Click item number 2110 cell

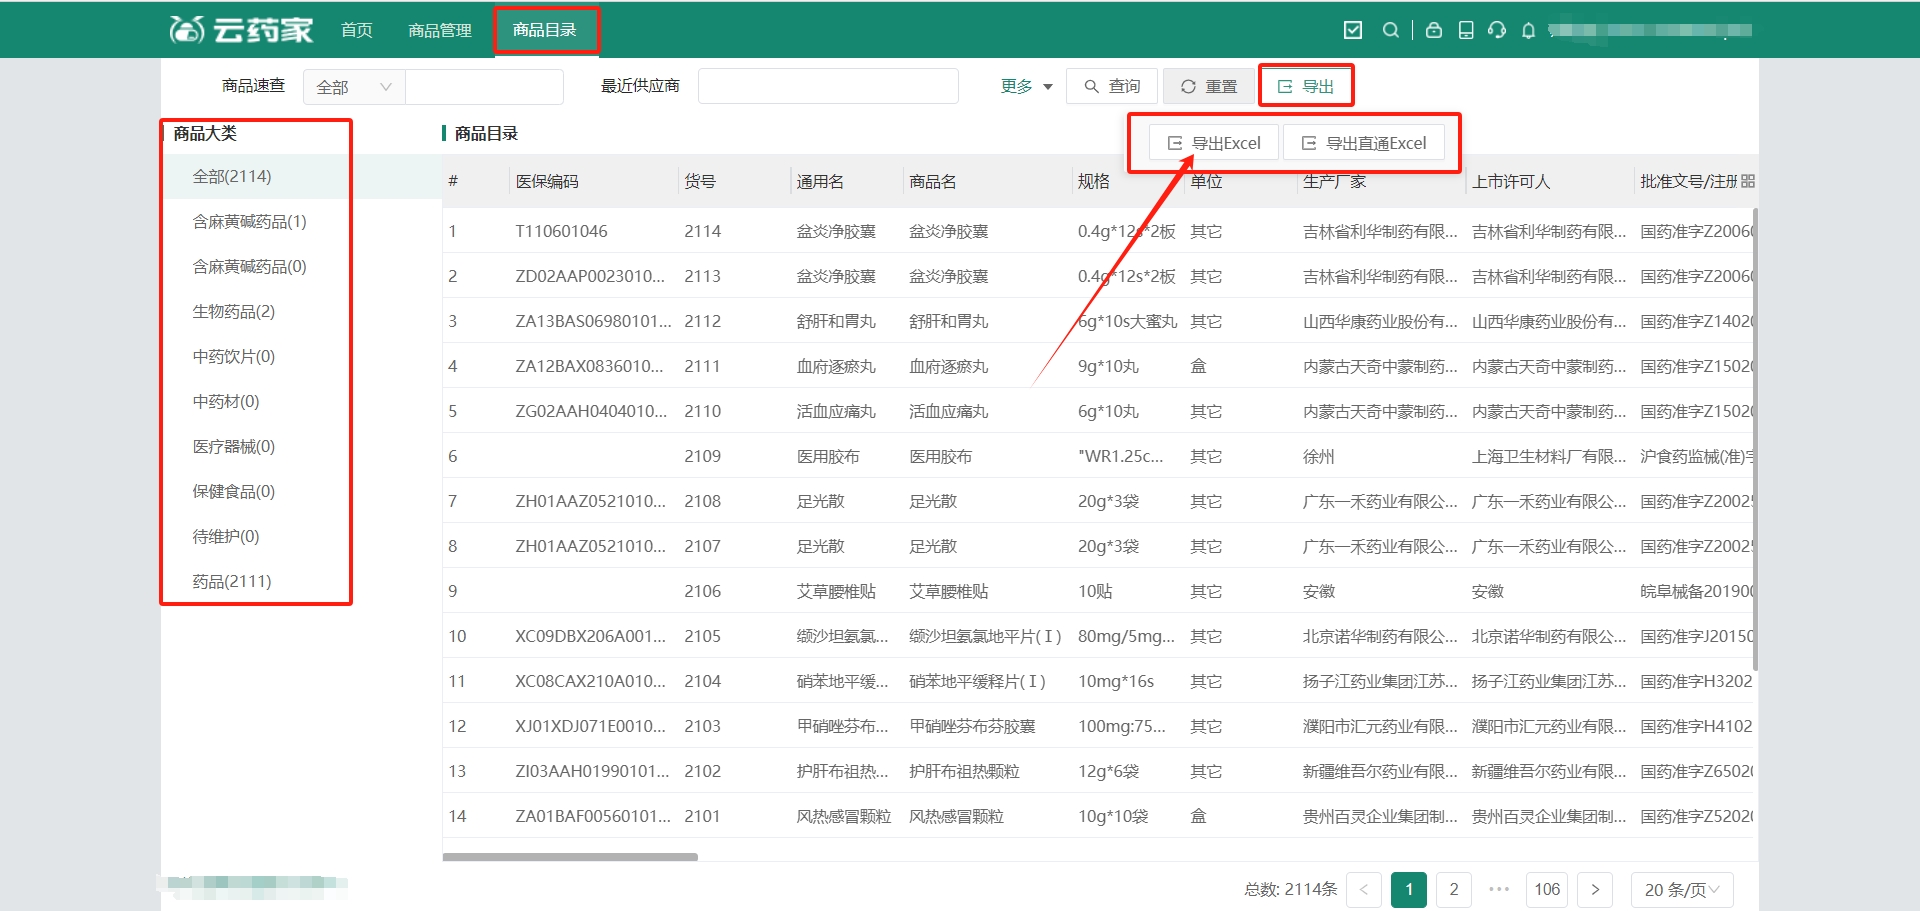click(702, 411)
